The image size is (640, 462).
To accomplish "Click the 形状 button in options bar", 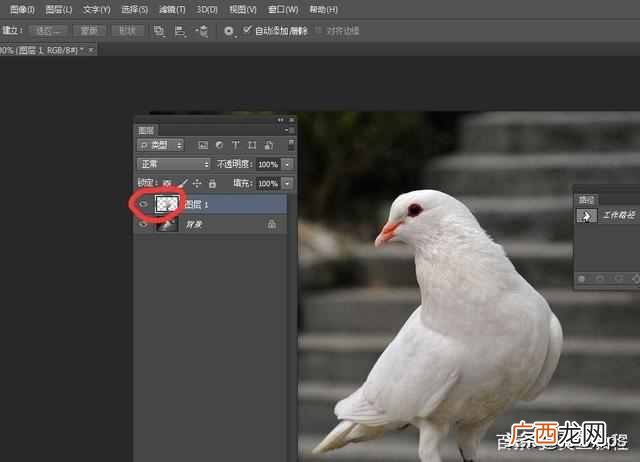I will (x=127, y=31).
